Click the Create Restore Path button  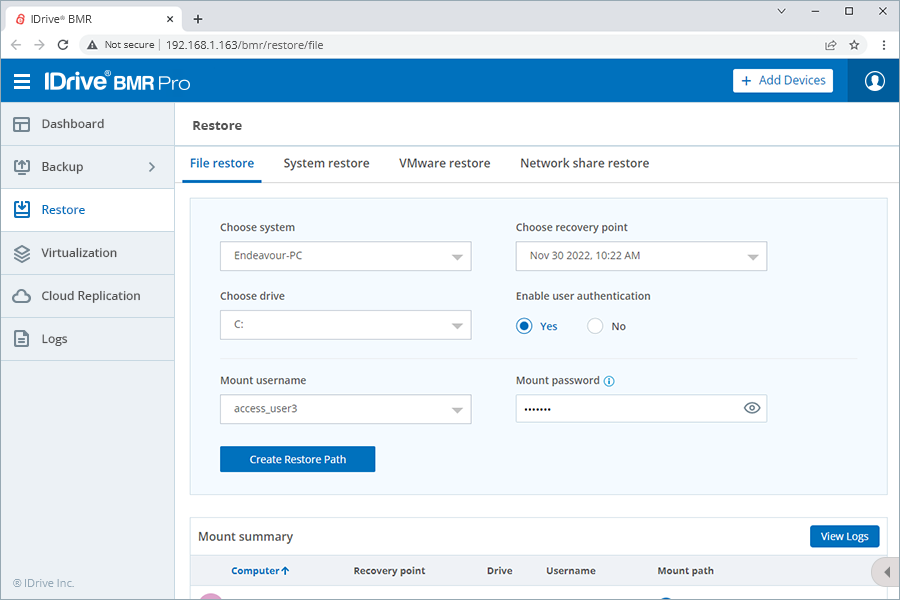click(297, 459)
